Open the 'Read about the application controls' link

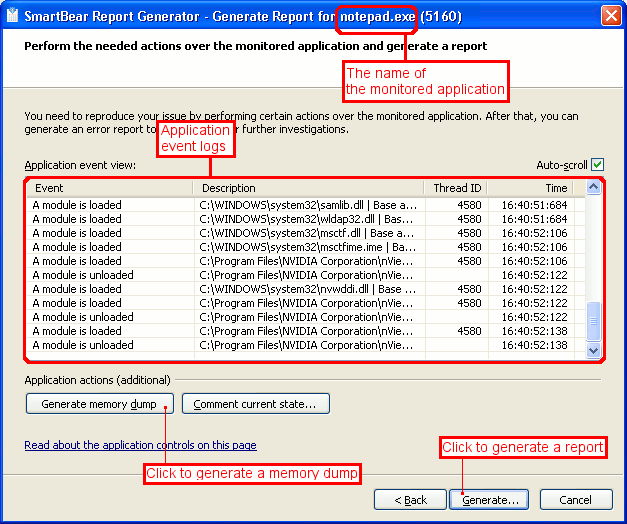(140, 445)
